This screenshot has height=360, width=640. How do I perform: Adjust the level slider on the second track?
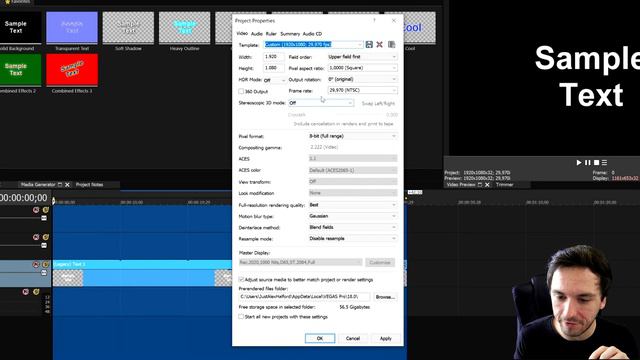44,245
